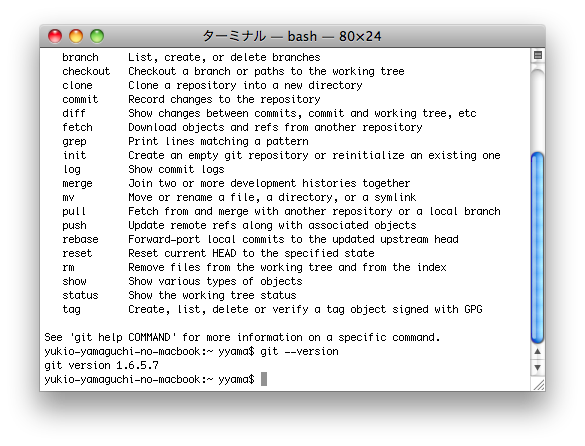Click the 'branch' command at top of list
The height and width of the screenshot is (446, 585).
pos(80,57)
